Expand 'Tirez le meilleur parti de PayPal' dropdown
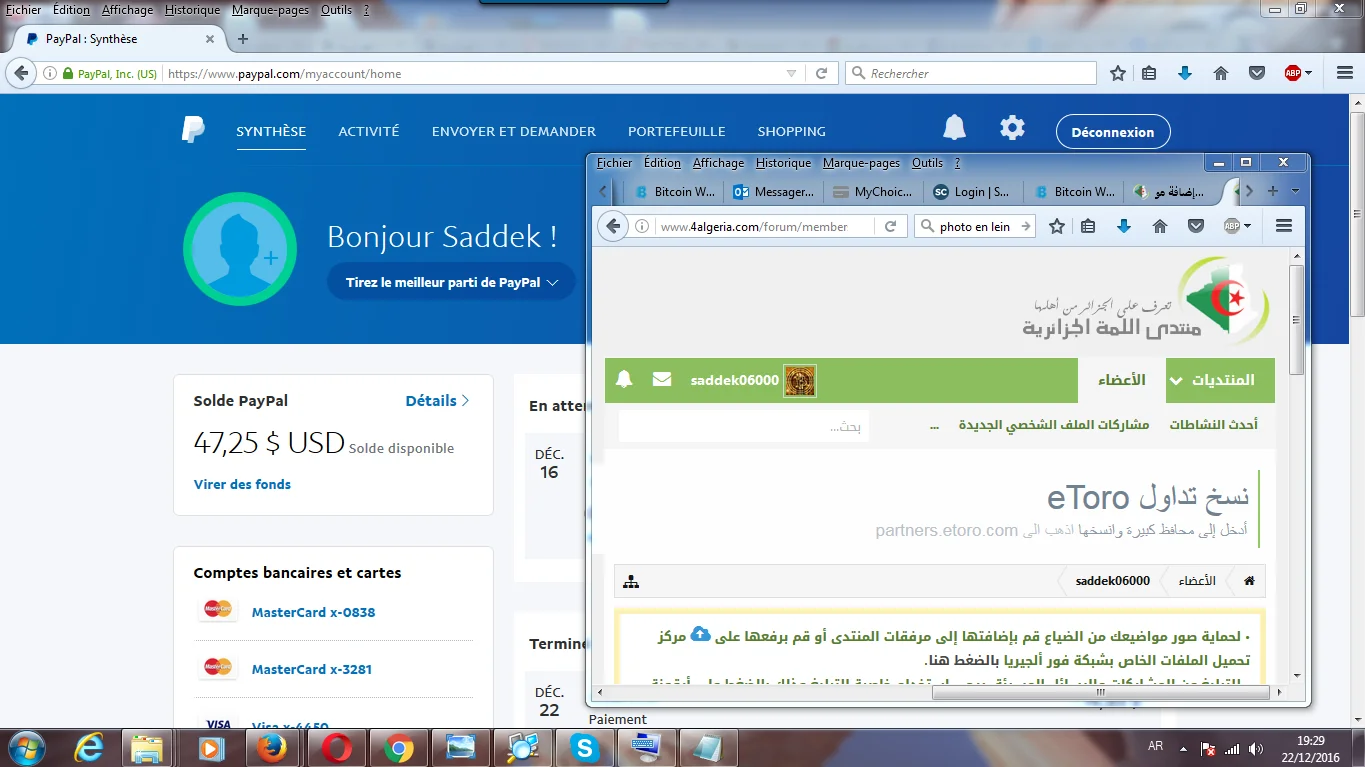This screenshot has height=767, width=1365. click(x=451, y=283)
